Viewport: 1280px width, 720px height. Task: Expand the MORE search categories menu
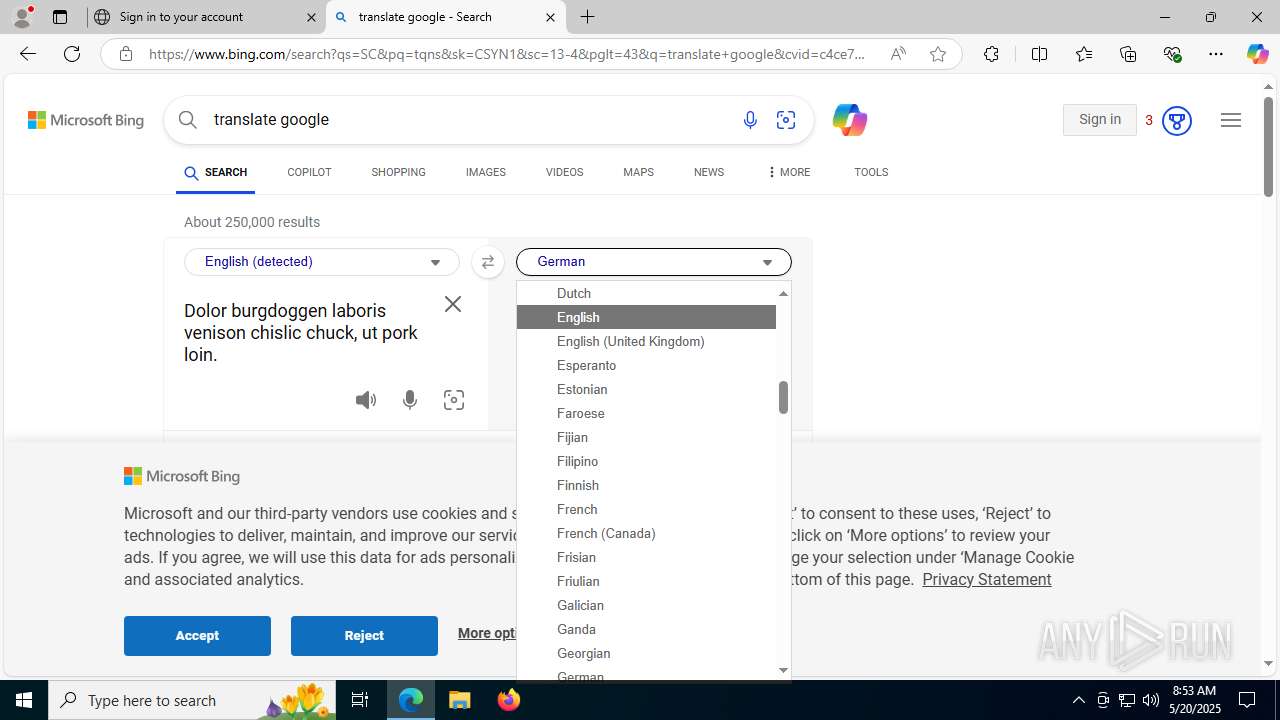click(x=788, y=172)
